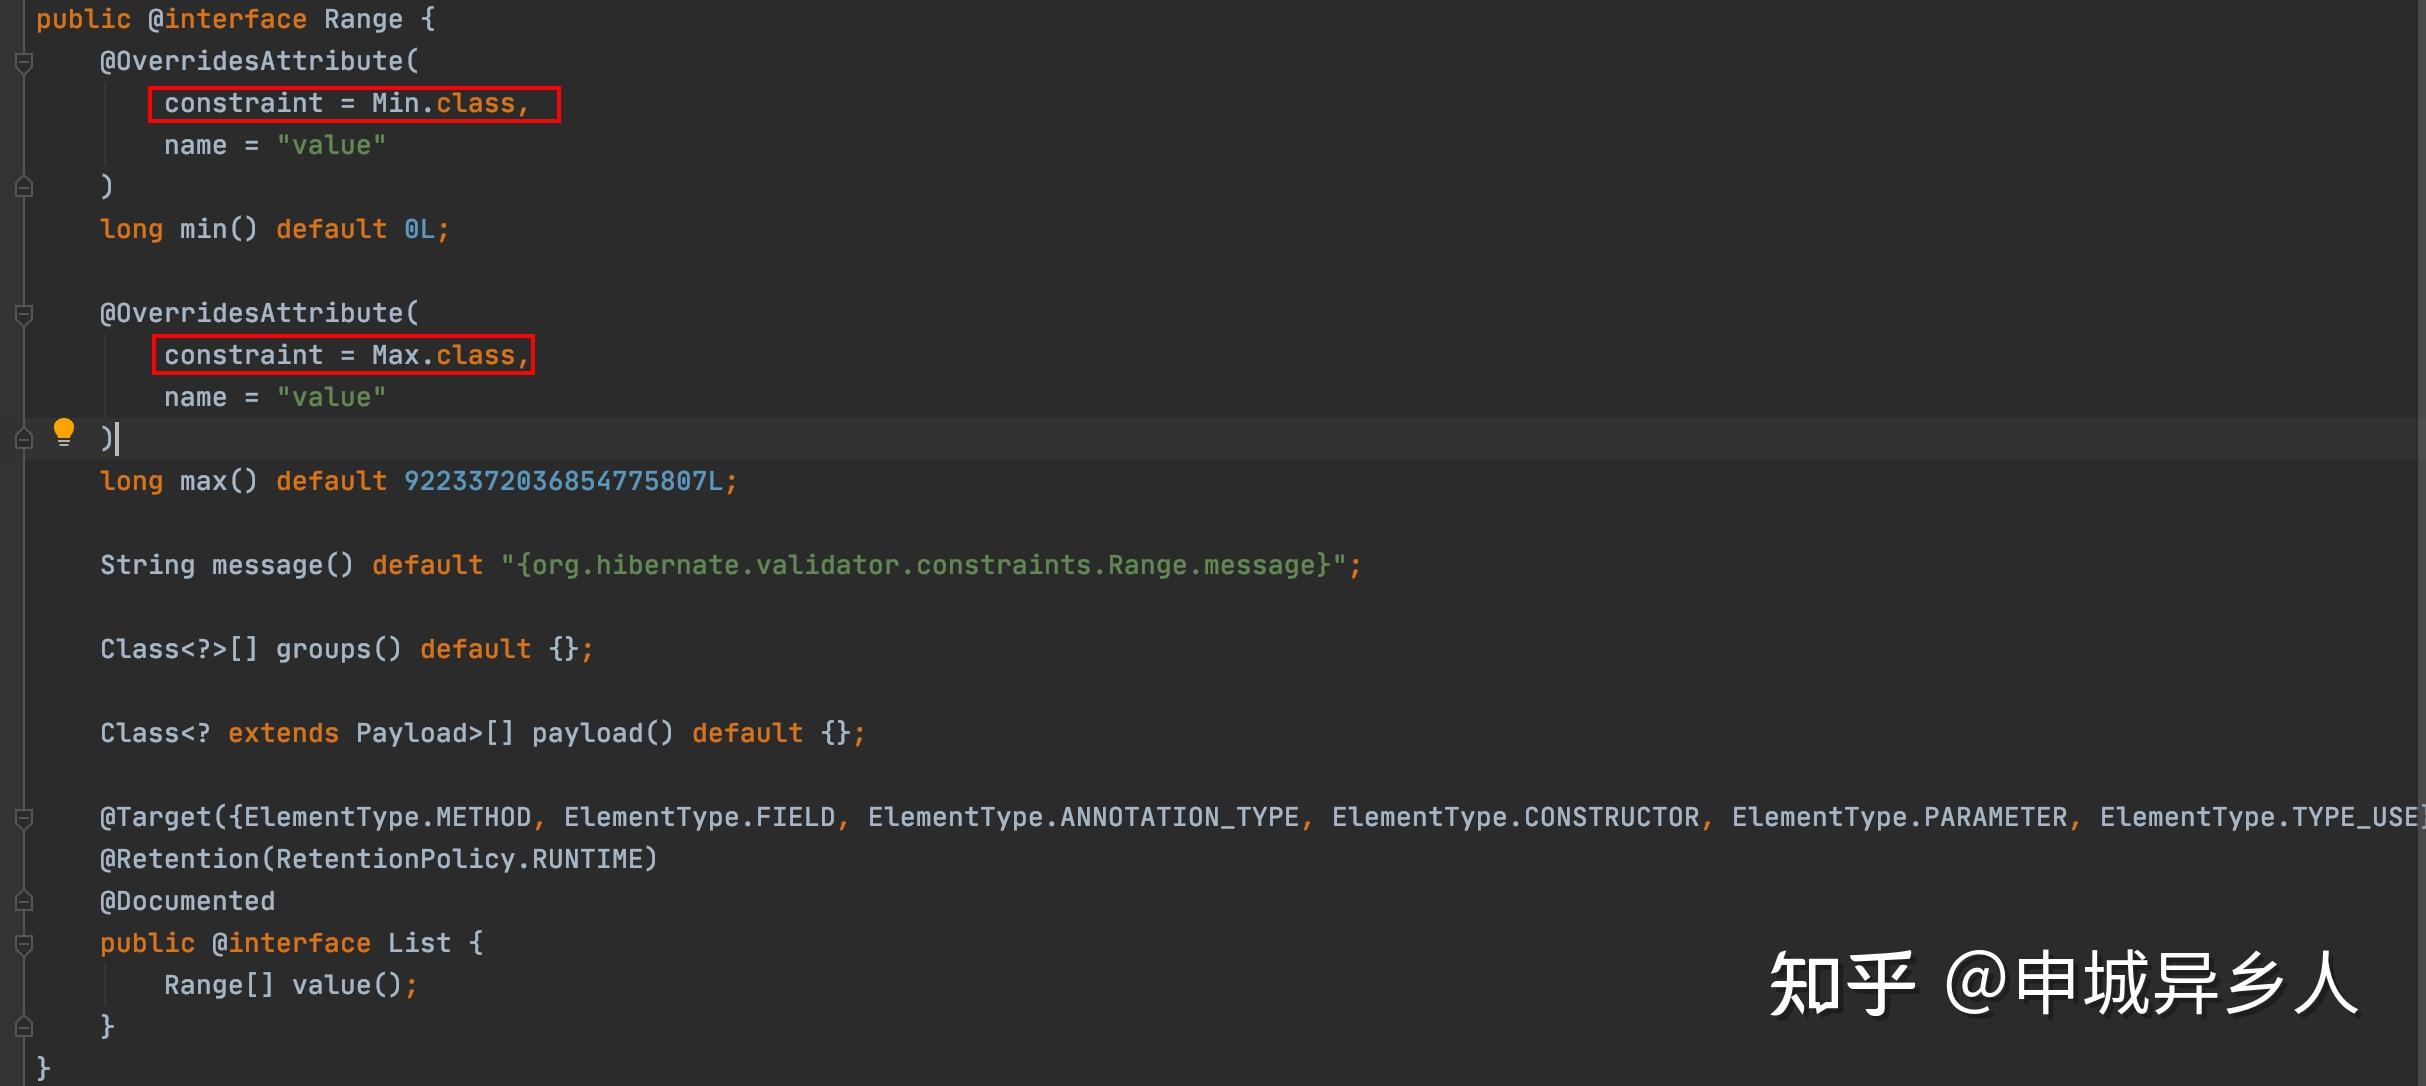Collapse the @Target annotation fold marker
This screenshot has width=2426, height=1086.
[25, 819]
